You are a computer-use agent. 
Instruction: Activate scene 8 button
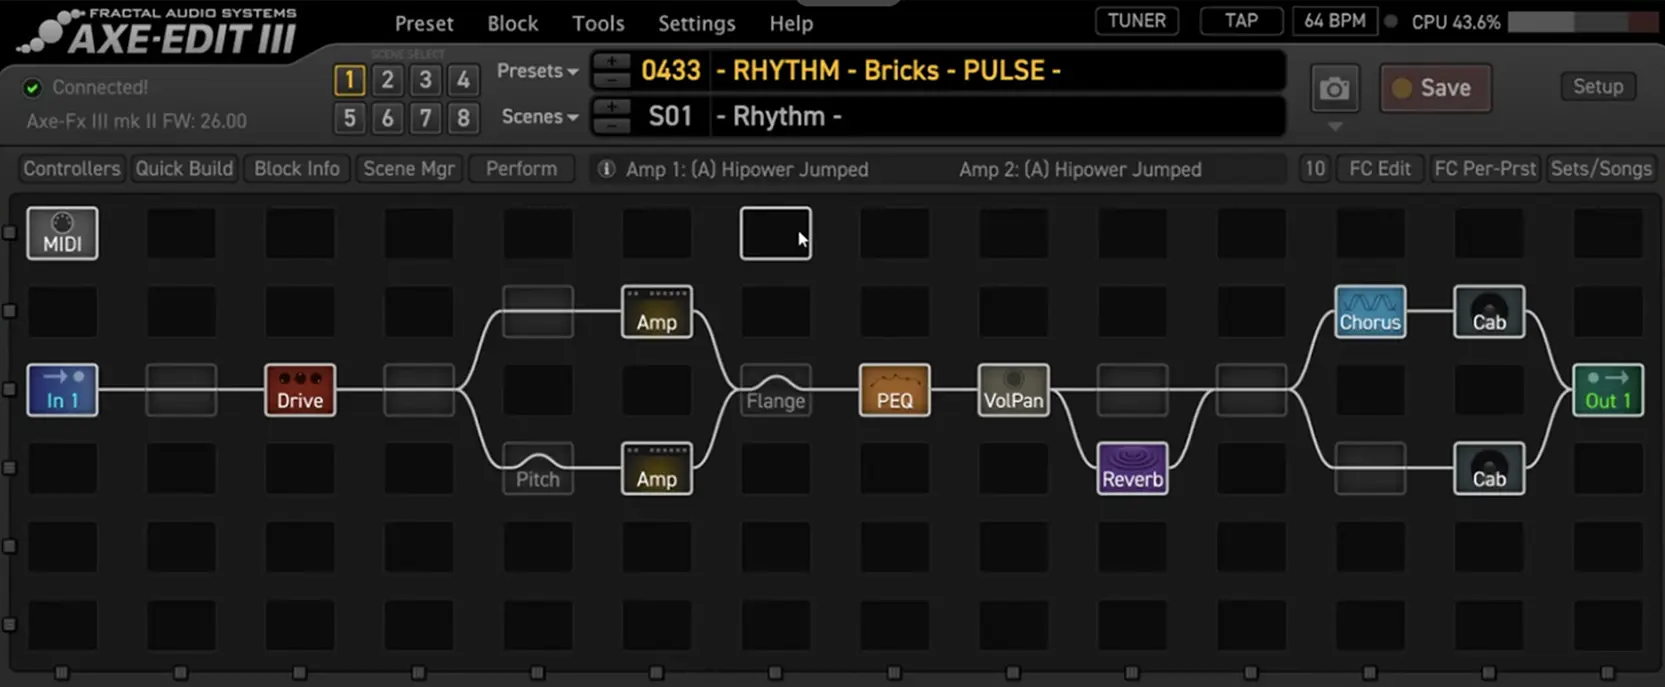coord(463,118)
